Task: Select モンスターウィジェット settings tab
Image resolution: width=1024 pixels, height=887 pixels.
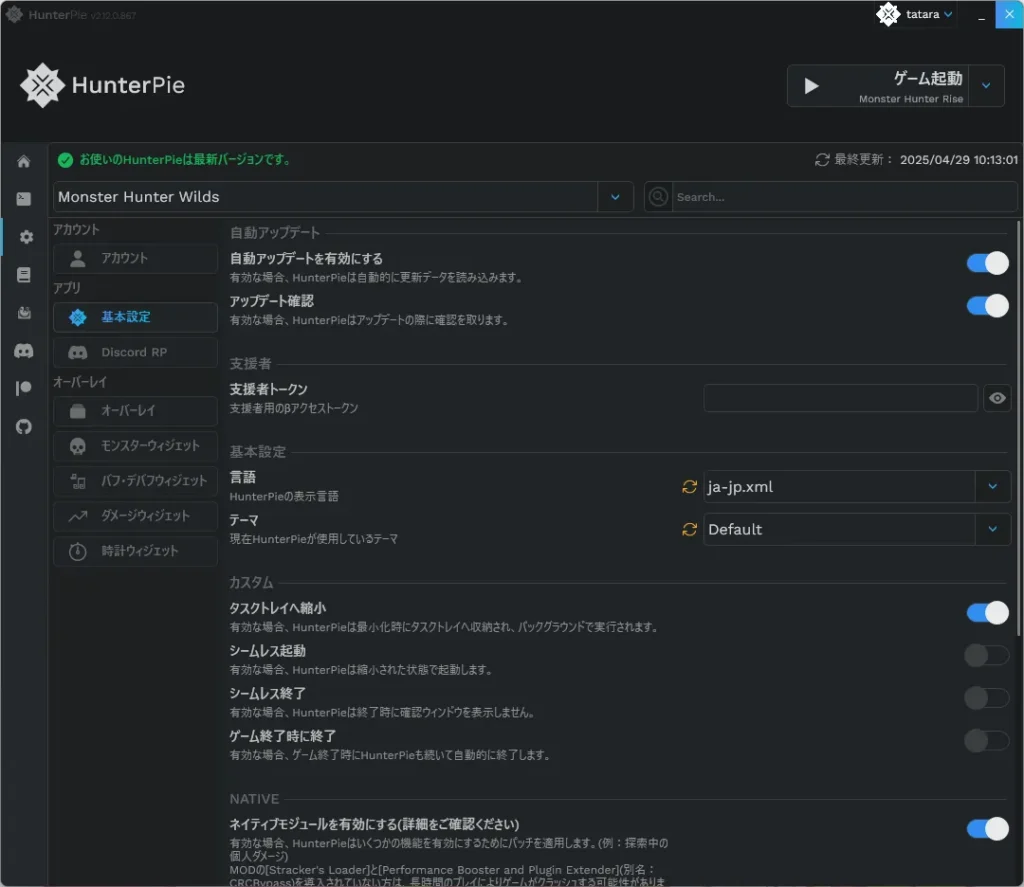Action: (135, 446)
